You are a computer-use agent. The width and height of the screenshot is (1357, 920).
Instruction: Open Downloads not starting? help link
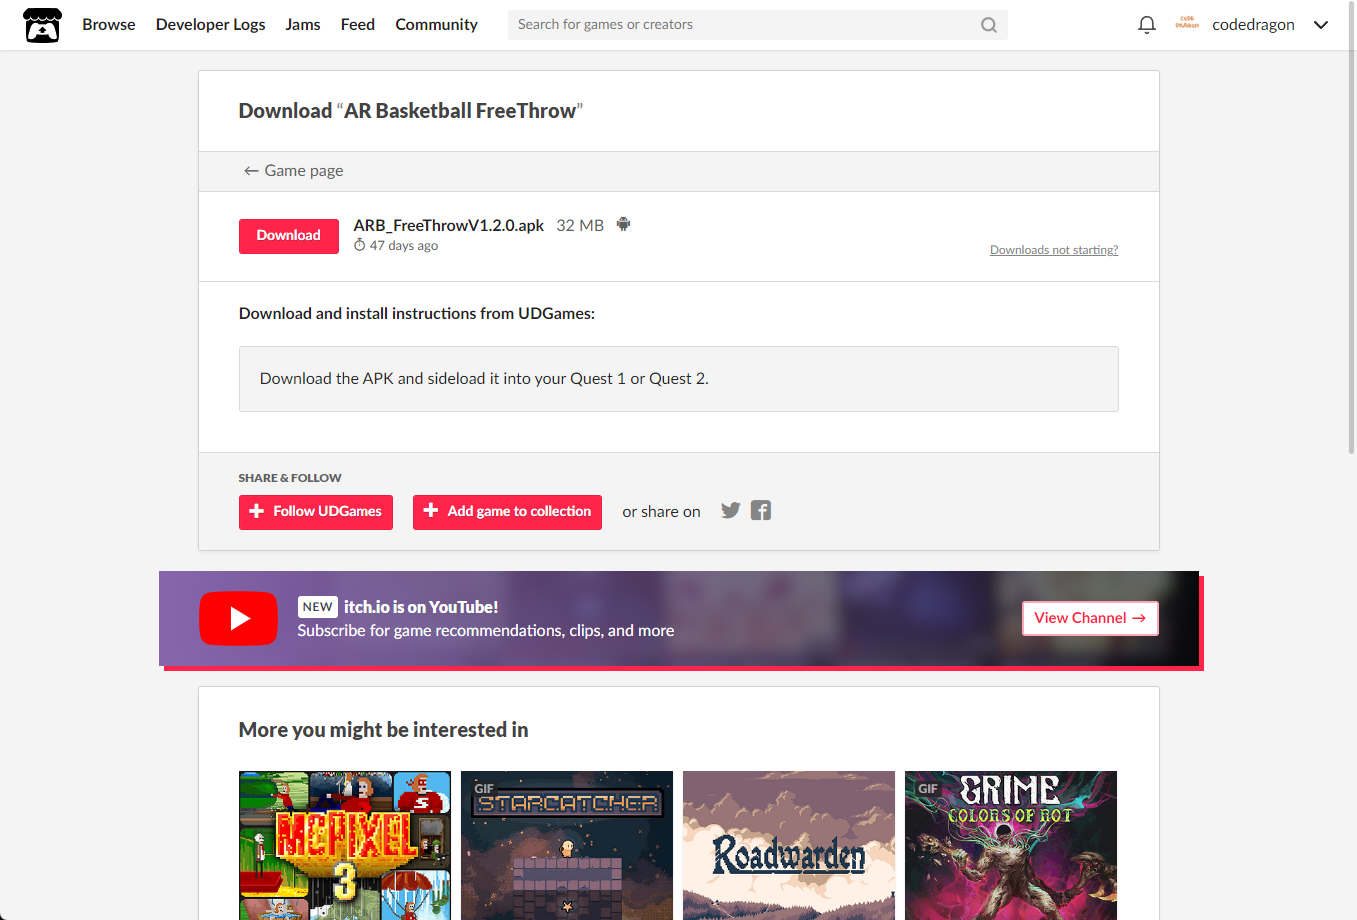1054,250
